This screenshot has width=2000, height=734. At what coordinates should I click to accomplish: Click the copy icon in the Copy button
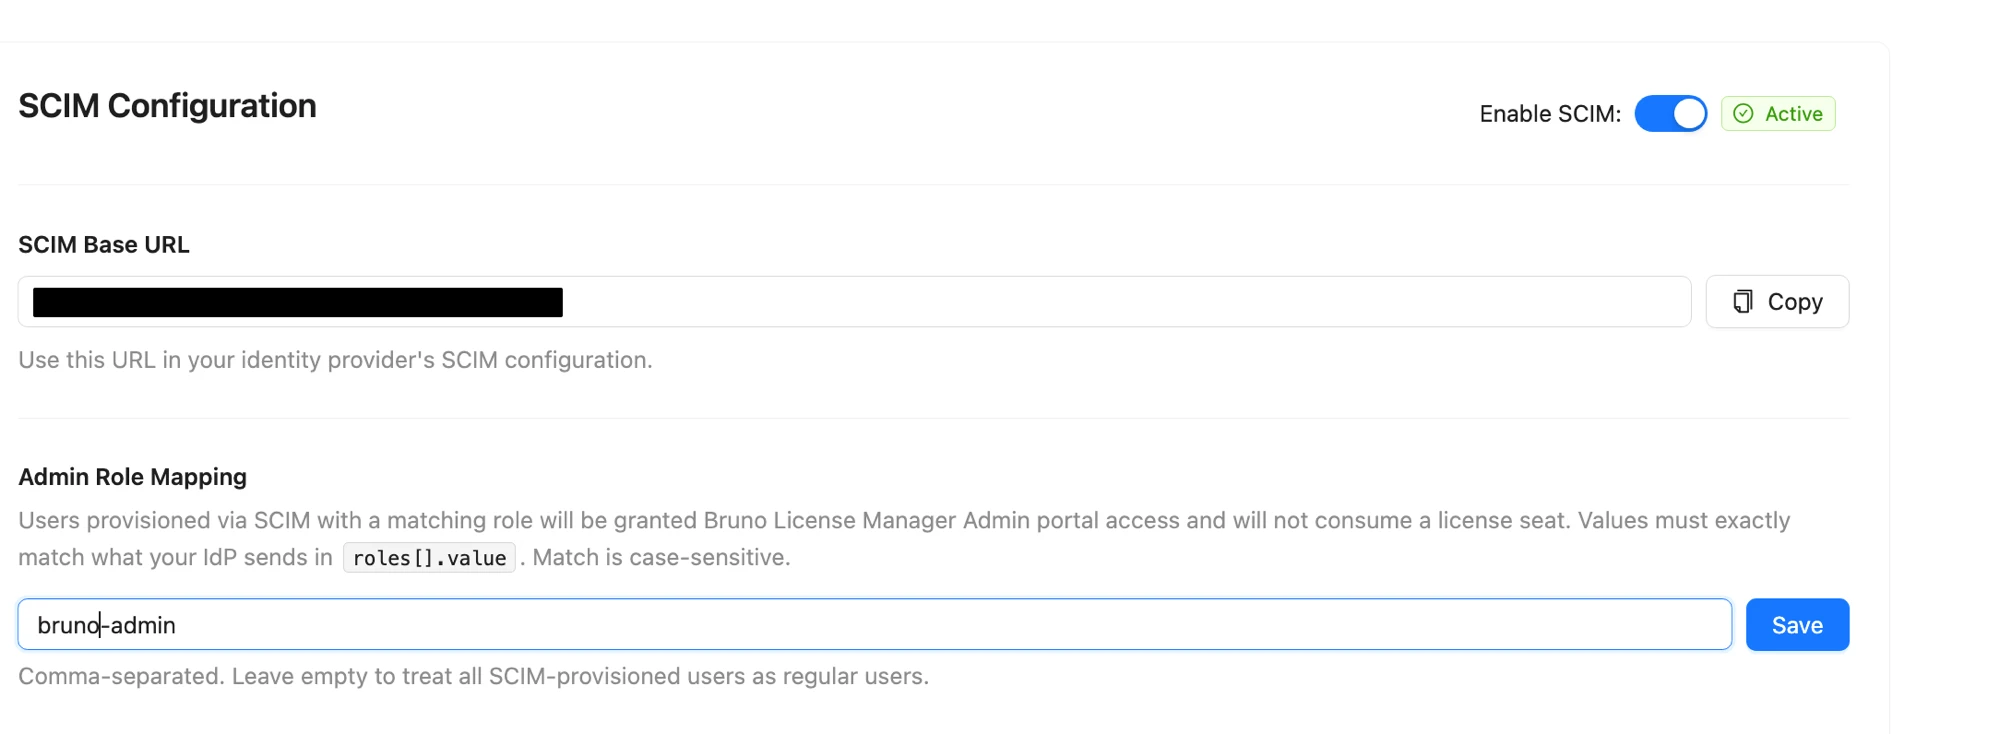(1743, 302)
